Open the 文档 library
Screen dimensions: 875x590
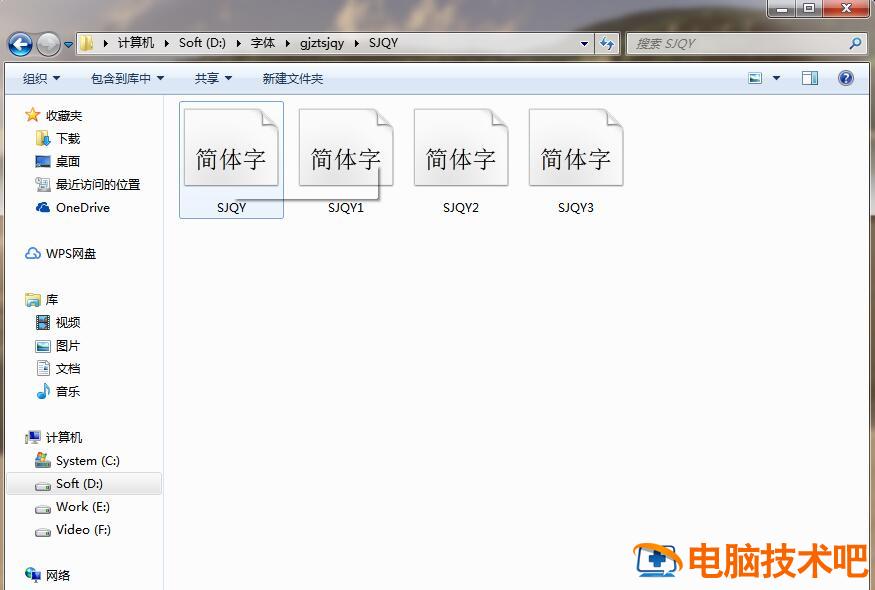(68, 368)
